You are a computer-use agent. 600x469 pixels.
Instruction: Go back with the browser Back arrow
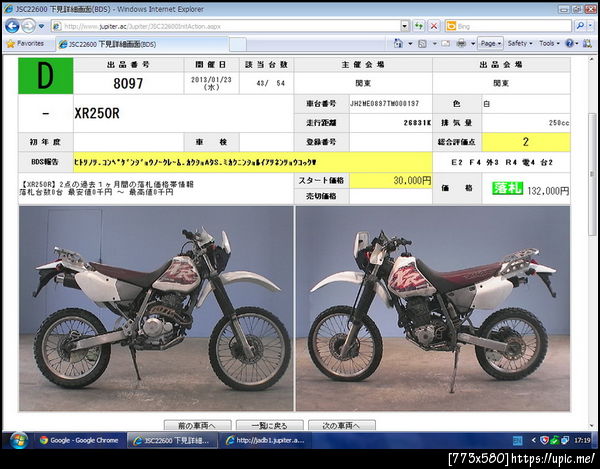coord(12,26)
